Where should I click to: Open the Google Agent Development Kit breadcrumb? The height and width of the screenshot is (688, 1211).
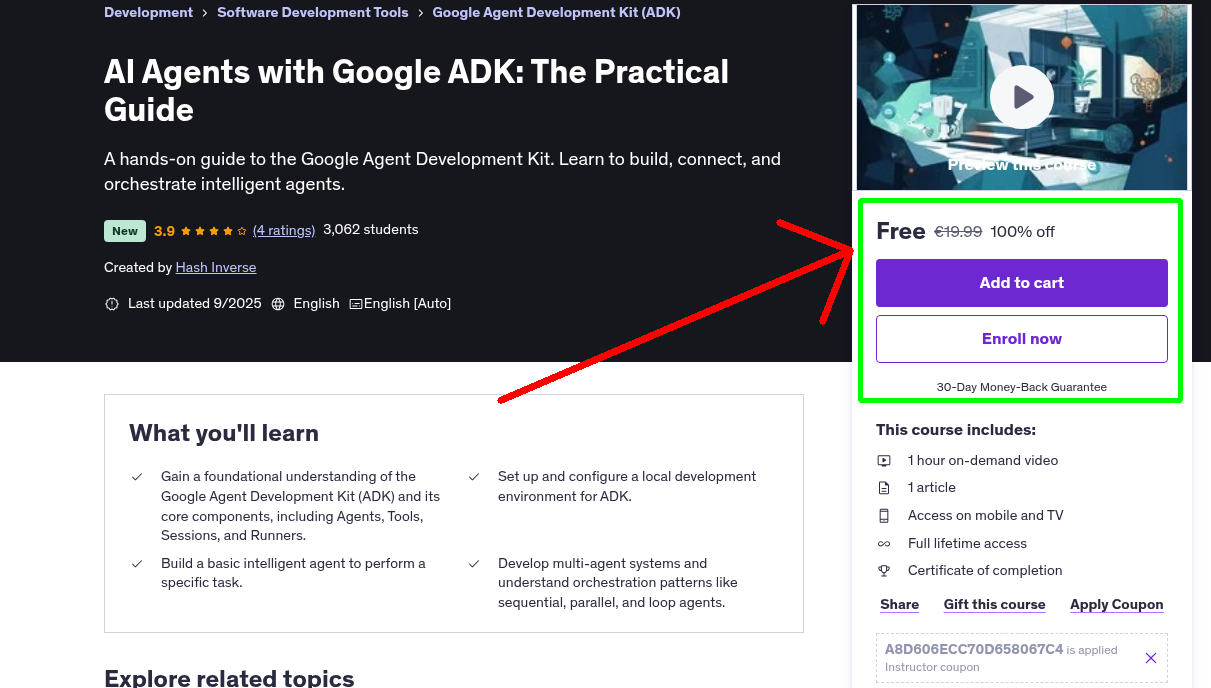point(556,12)
